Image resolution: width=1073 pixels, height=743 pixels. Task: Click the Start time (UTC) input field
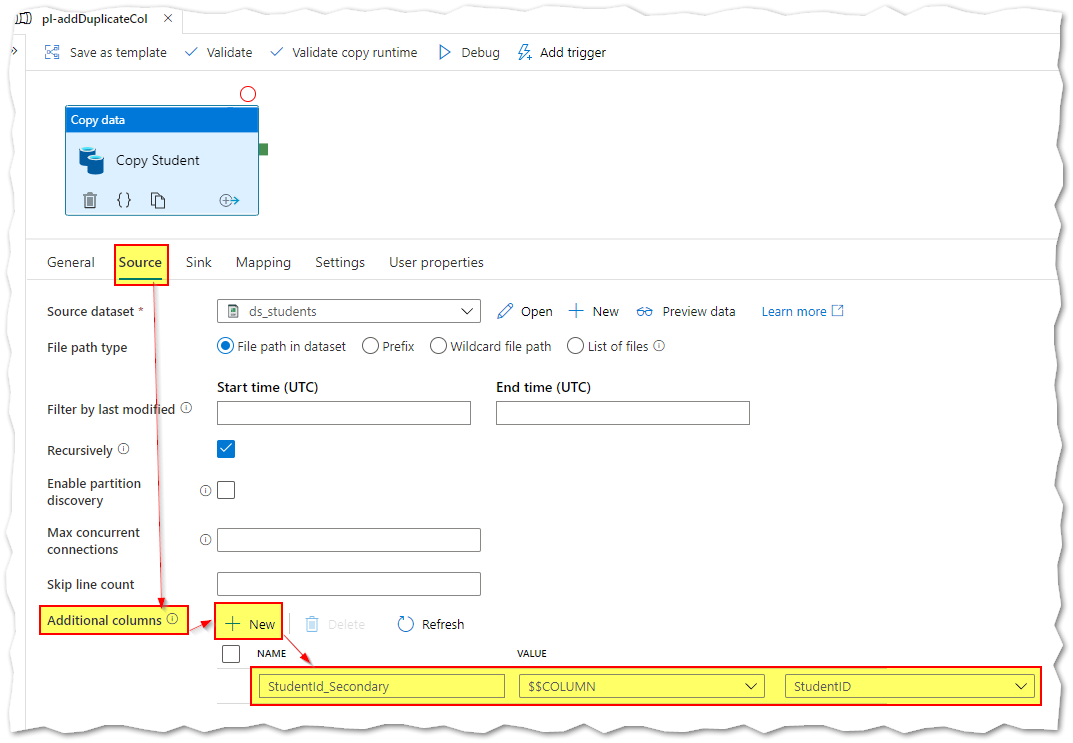coord(344,413)
